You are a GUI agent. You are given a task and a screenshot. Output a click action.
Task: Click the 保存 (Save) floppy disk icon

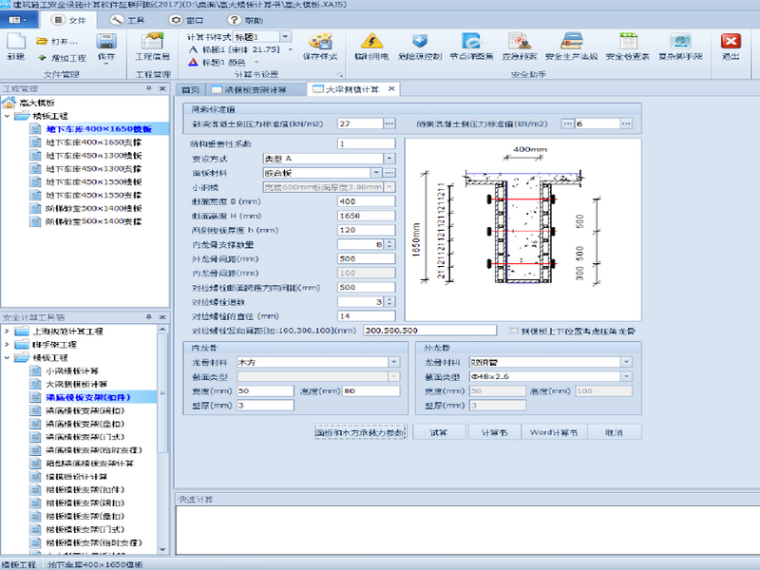pyautogui.click(x=106, y=43)
